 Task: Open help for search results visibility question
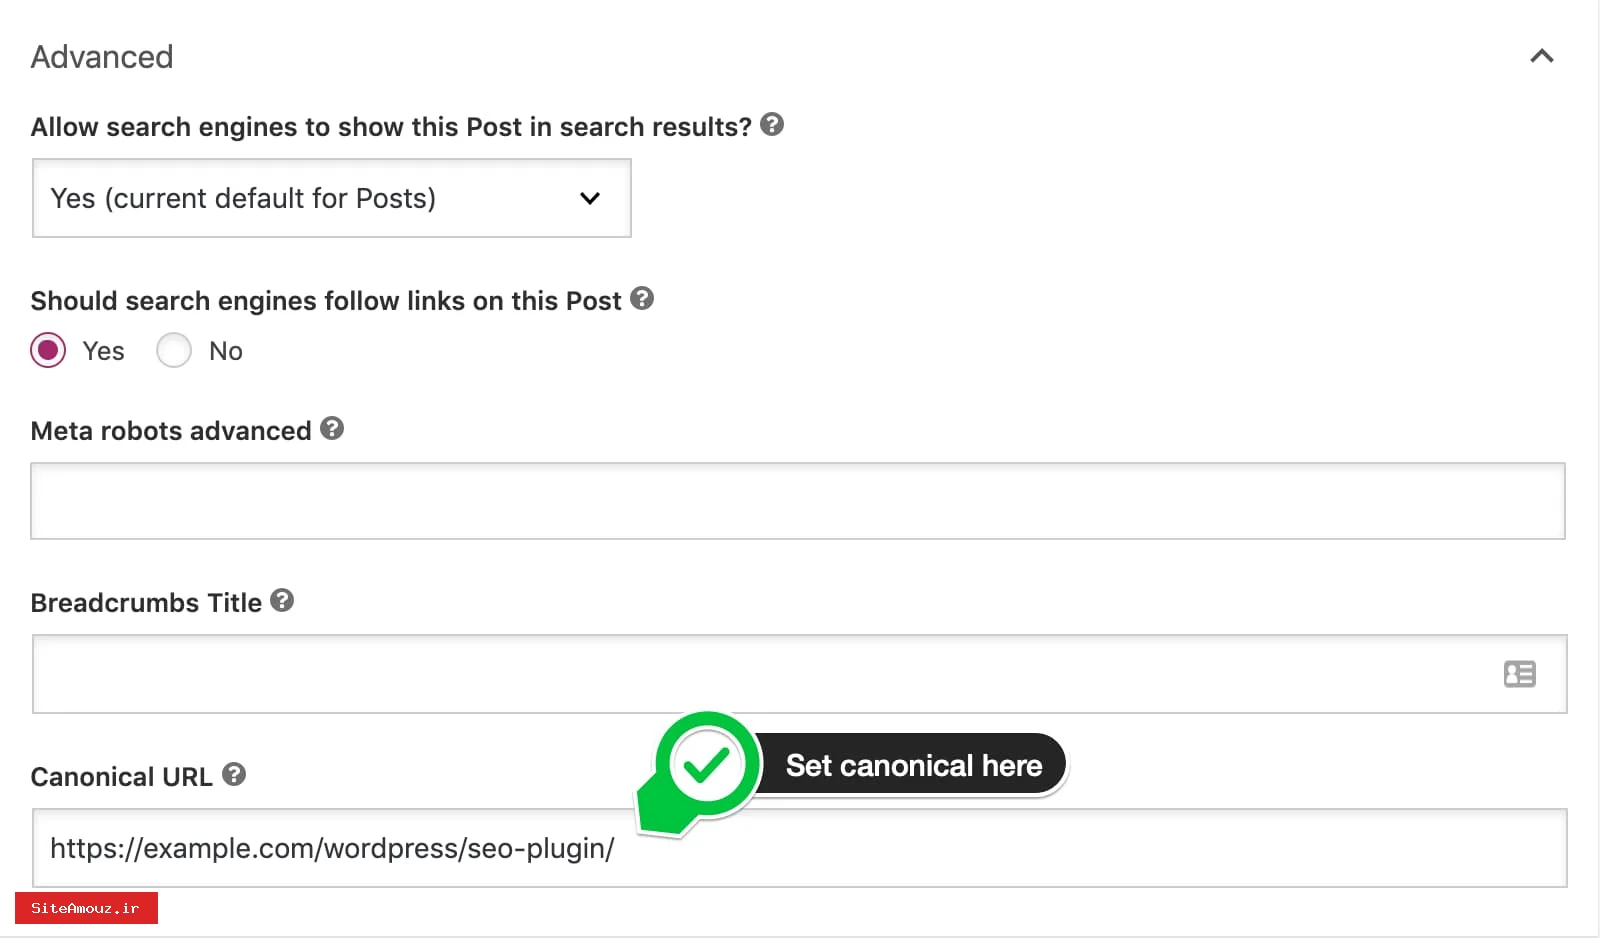[772, 125]
